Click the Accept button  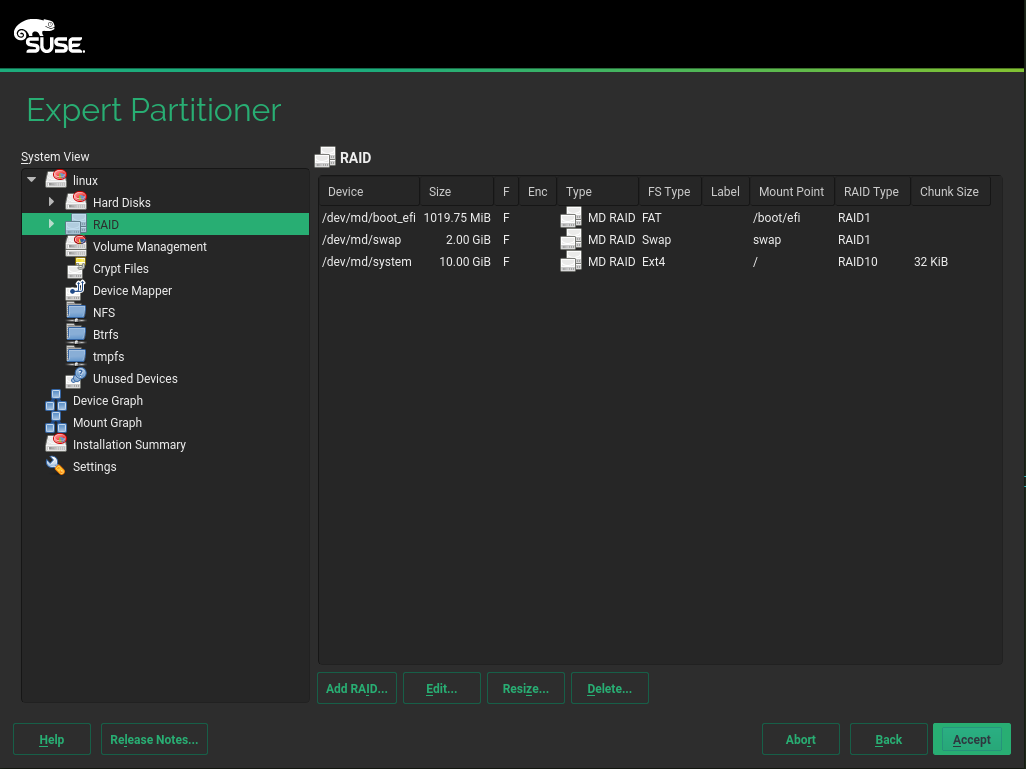tap(971, 739)
